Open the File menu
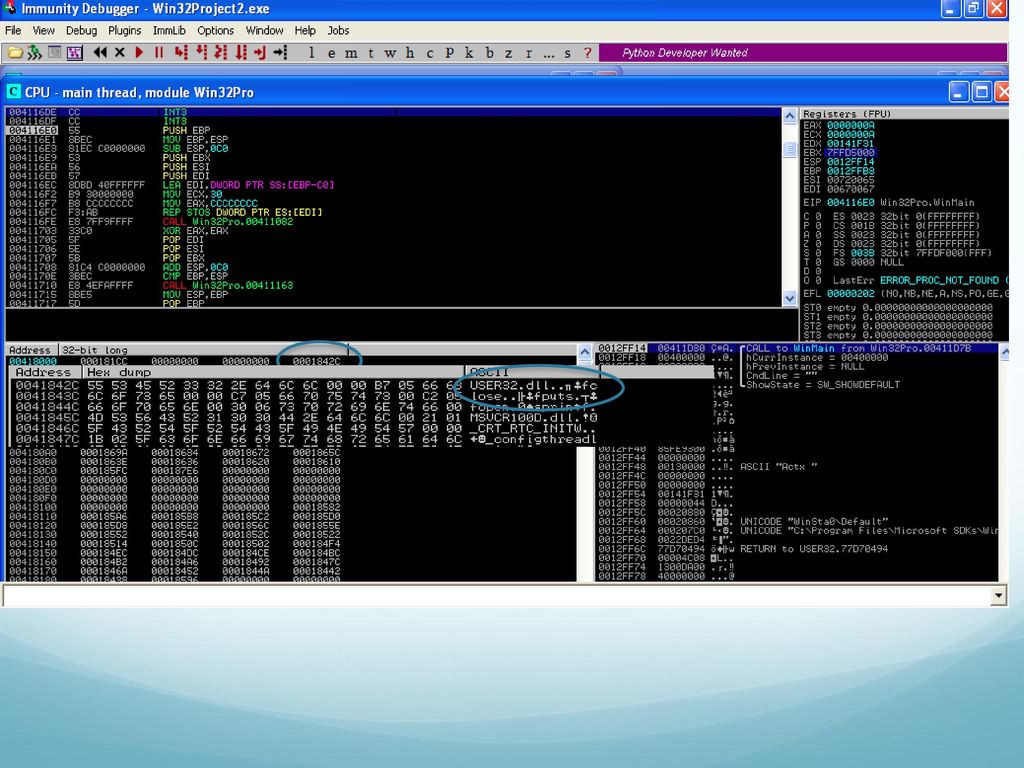1024x768 pixels. click(13, 30)
